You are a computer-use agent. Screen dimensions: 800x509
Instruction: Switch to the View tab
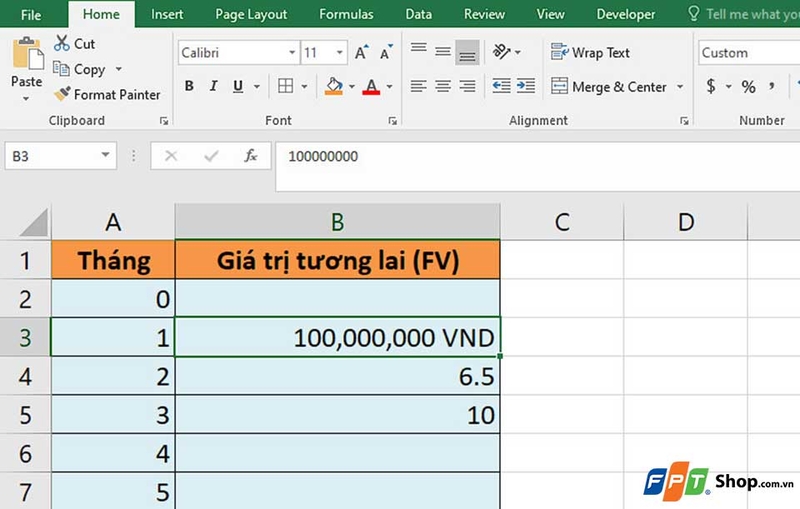pos(551,14)
